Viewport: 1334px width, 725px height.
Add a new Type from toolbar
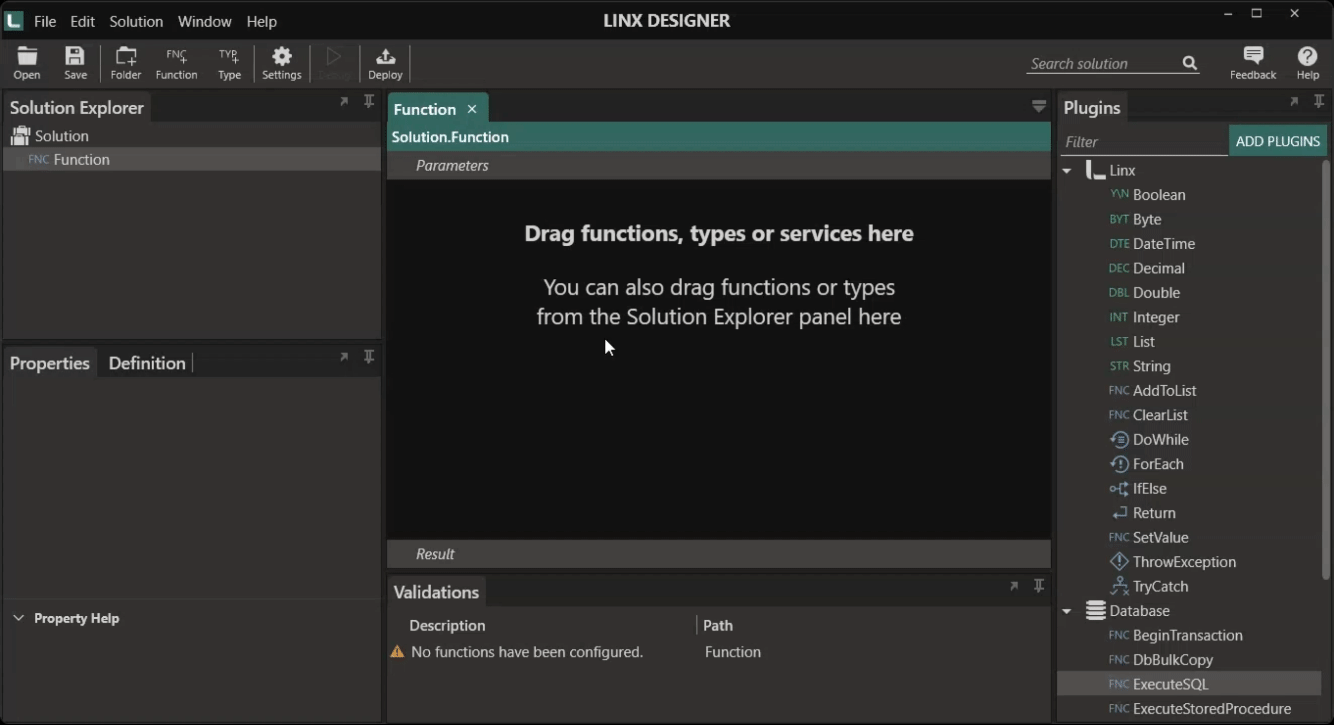230,62
